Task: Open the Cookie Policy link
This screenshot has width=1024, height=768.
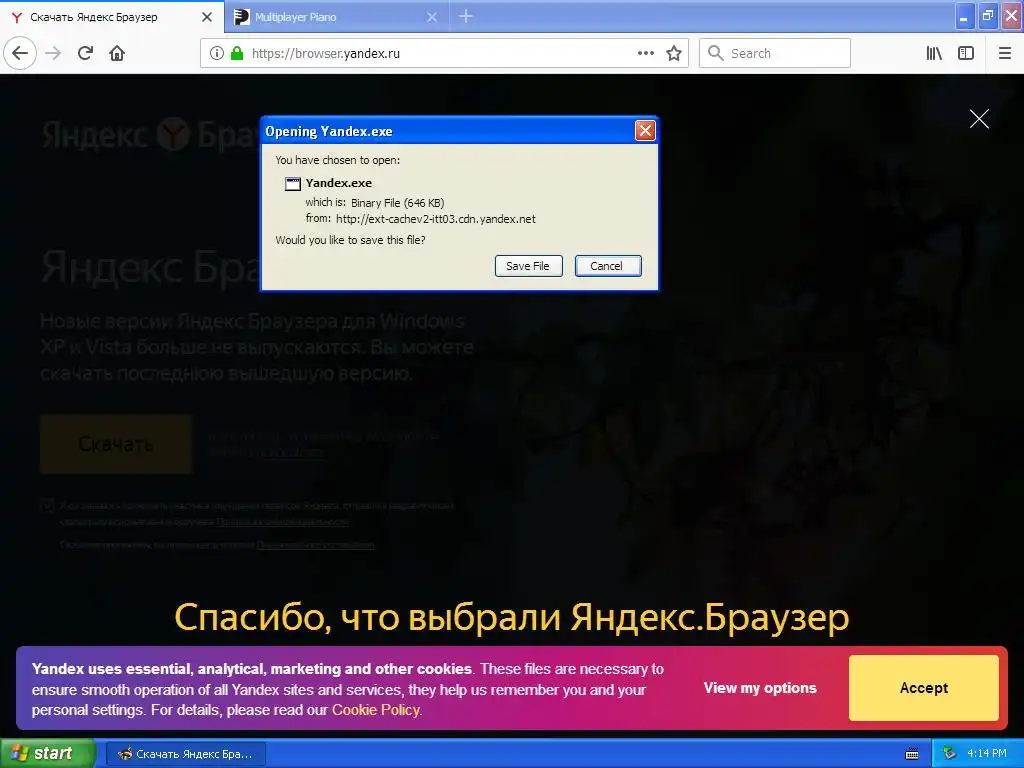Action: pyautogui.click(x=376, y=710)
